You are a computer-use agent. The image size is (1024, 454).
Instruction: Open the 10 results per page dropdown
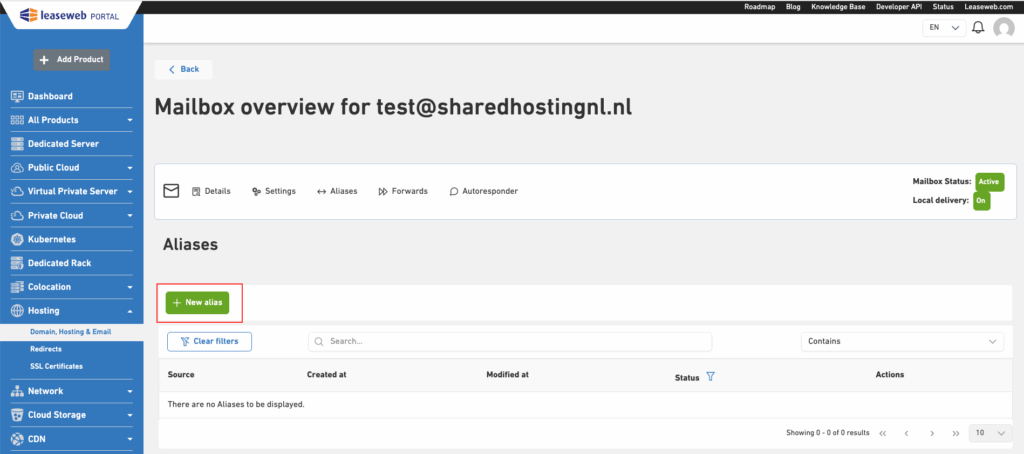tap(989, 433)
